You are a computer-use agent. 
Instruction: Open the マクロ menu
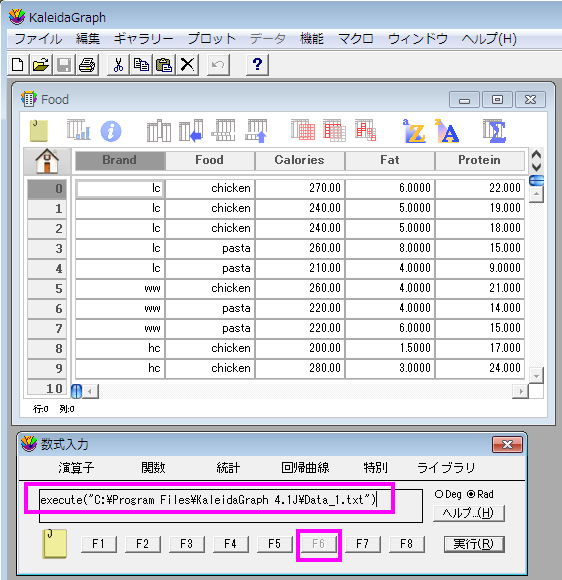click(x=356, y=38)
